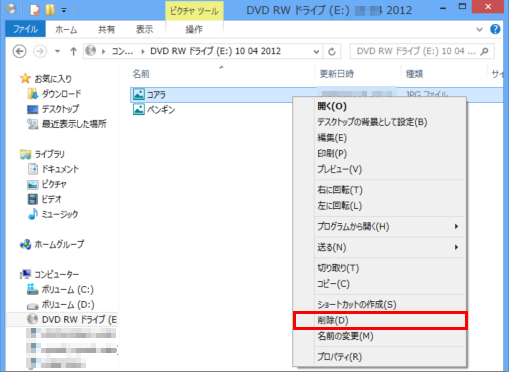Click the ライブラリ folder icon

click(x=25, y=154)
